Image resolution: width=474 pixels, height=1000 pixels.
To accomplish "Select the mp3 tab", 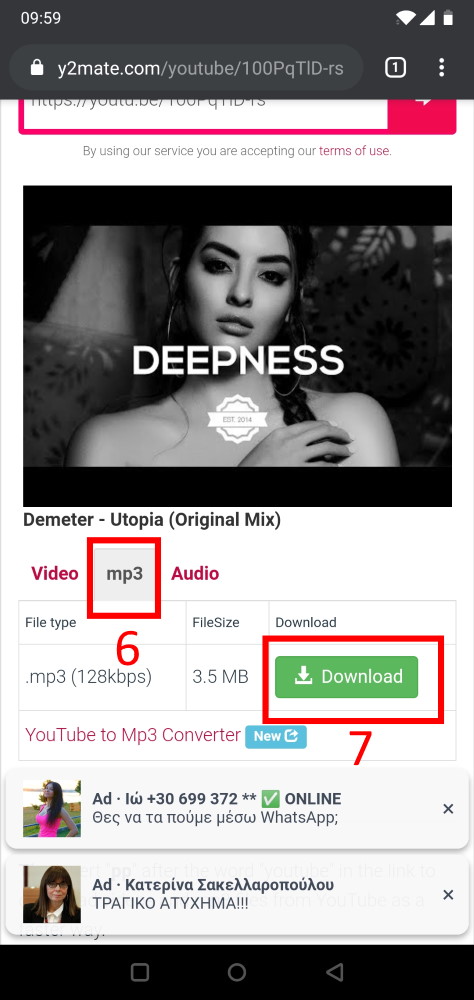I will point(124,573).
